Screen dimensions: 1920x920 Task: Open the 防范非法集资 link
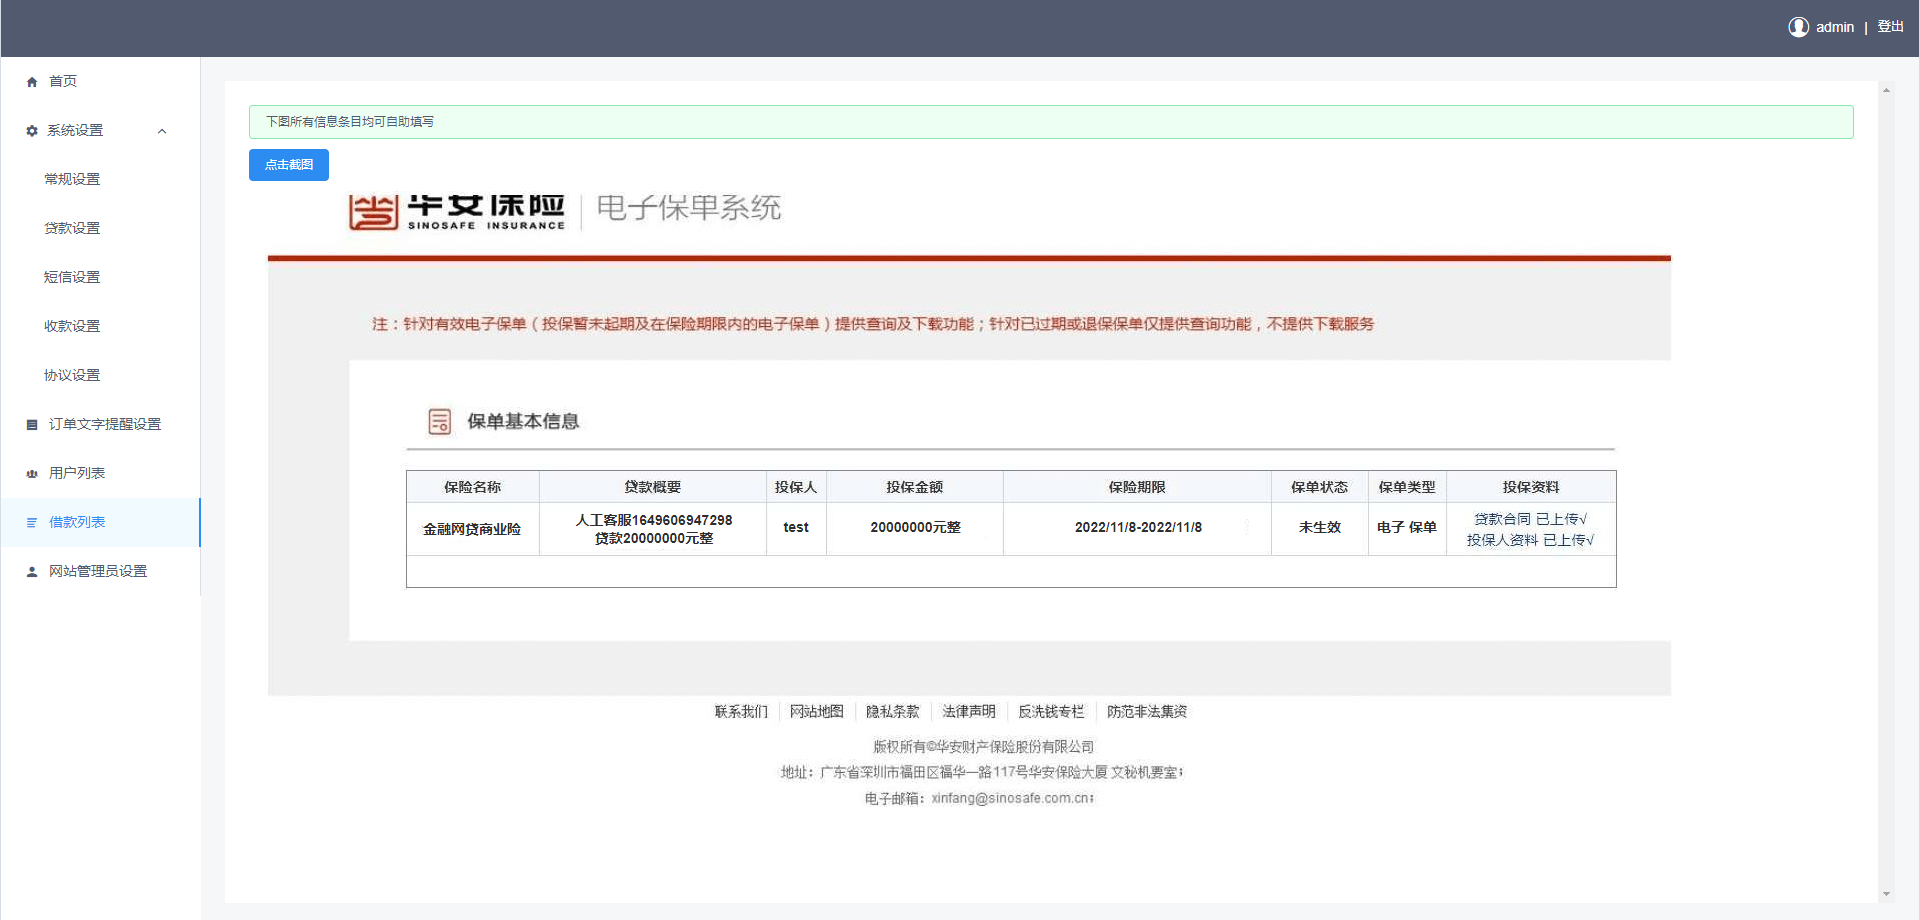coord(1146,711)
